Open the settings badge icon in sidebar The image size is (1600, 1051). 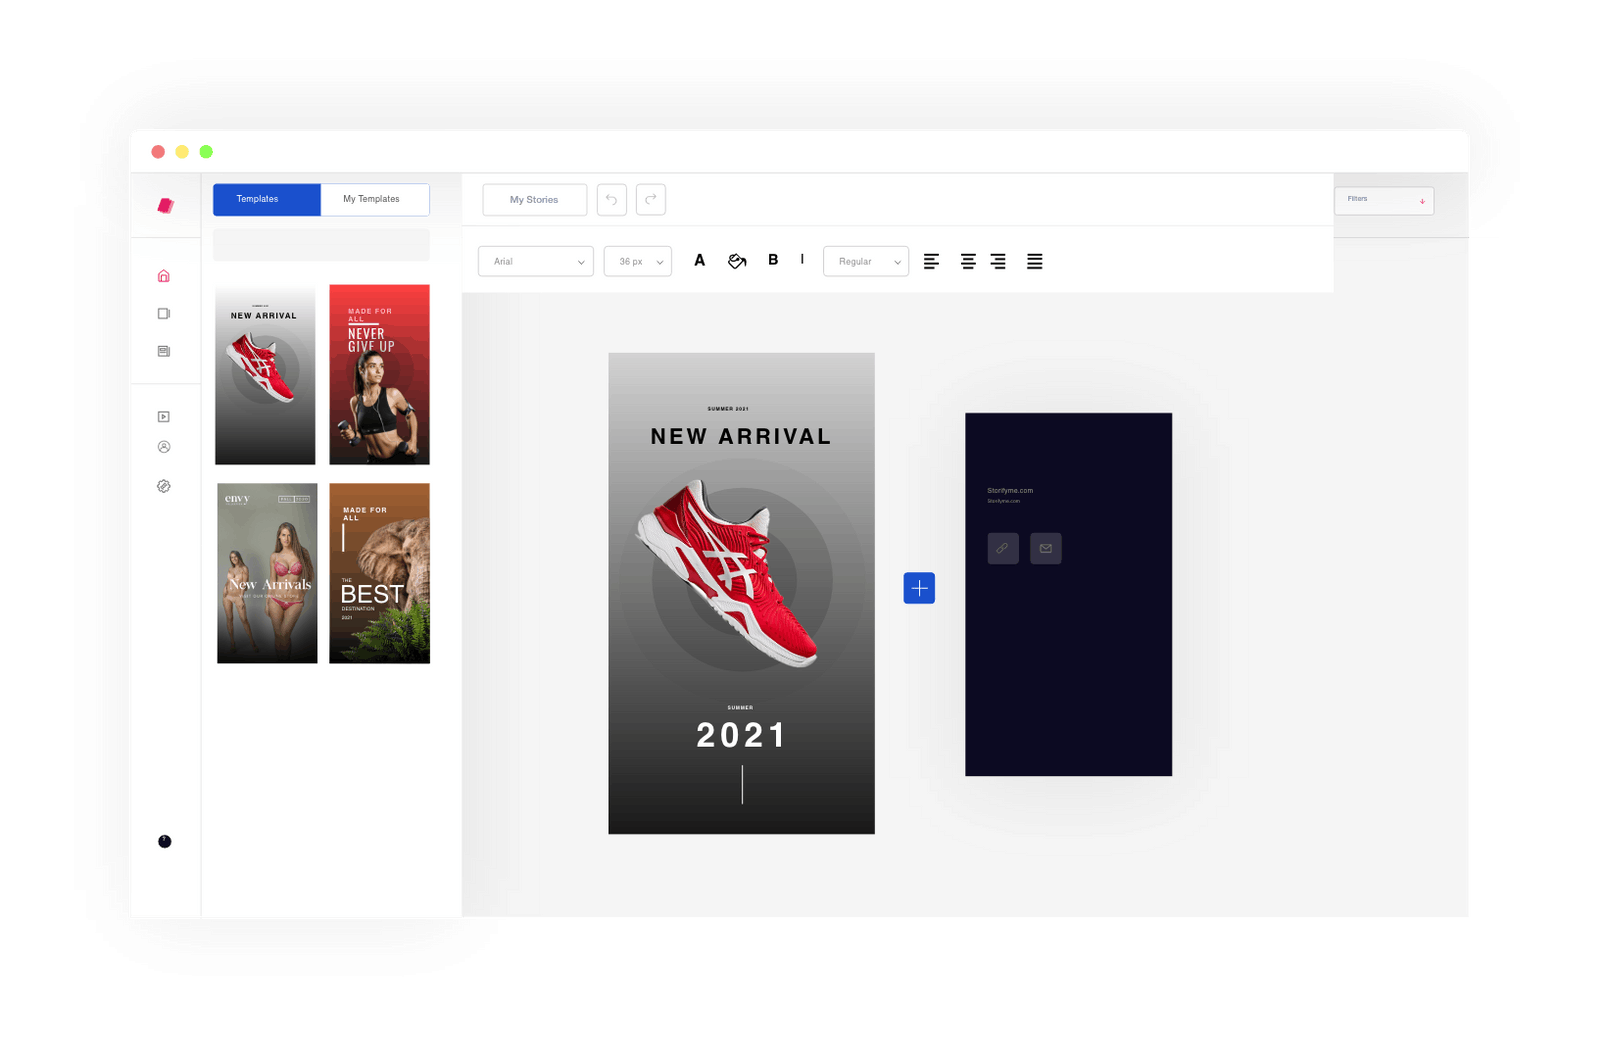[x=163, y=486]
